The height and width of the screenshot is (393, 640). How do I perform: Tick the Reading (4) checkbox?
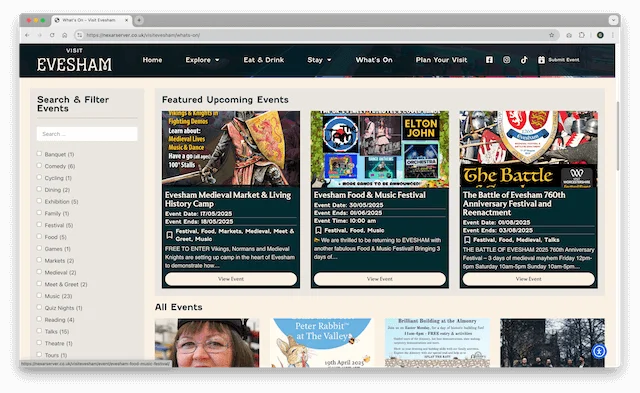(39, 319)
